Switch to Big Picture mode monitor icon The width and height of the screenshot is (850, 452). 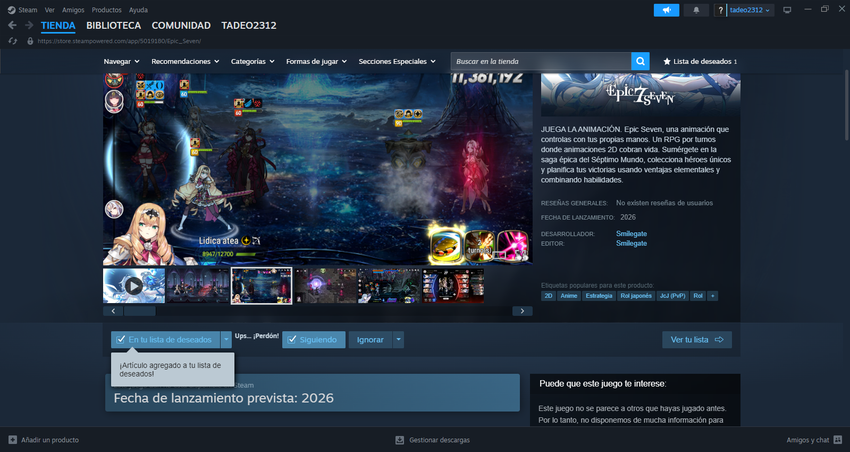pos(787,10)
